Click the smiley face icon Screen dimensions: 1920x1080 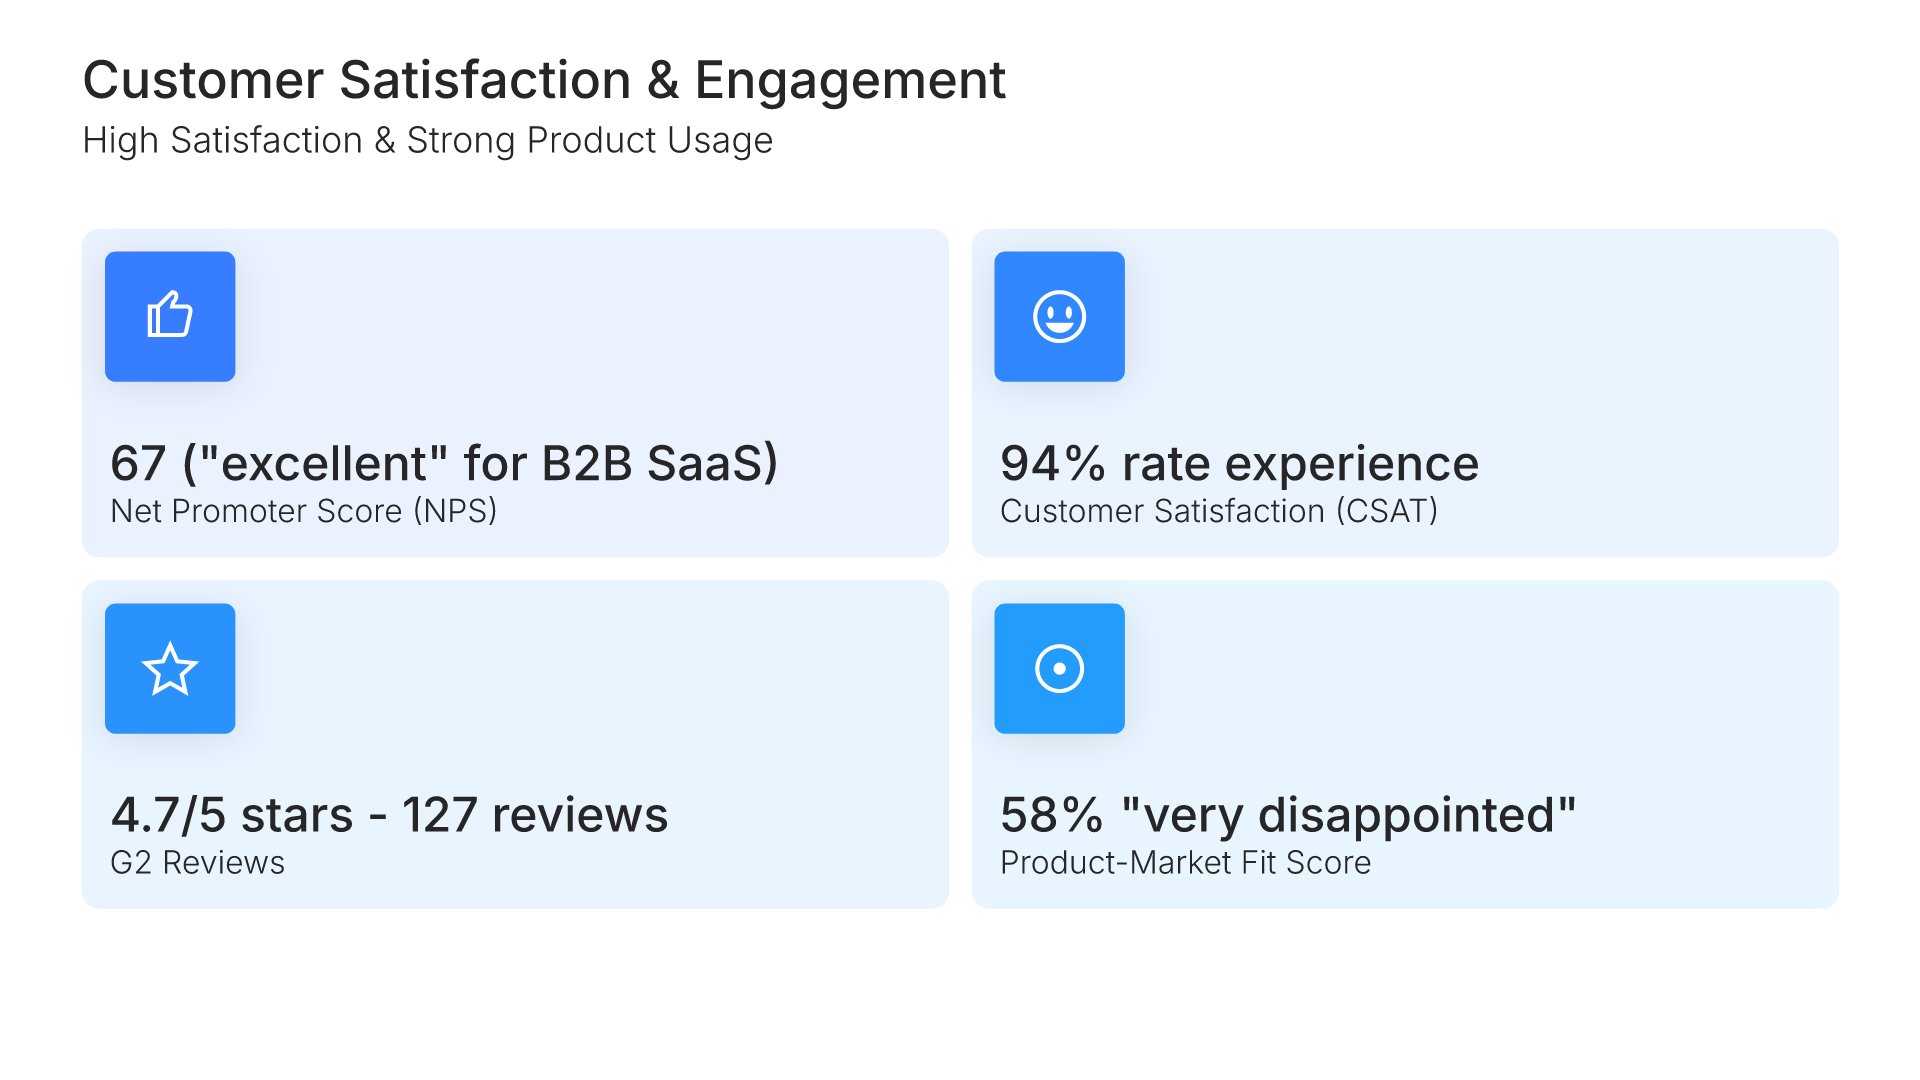tap(1059, 316)
